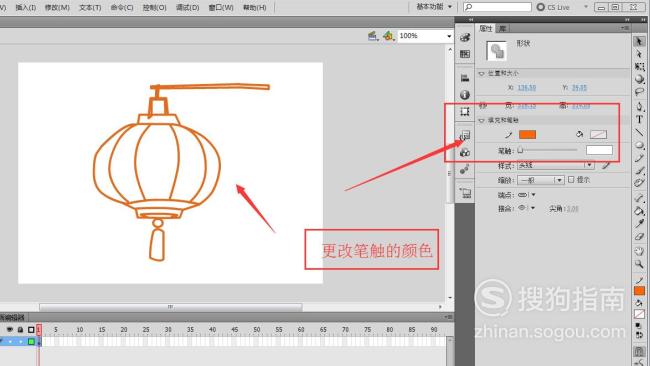
Task: Edit stroke style with pencil icon
Action: point(606,165)
